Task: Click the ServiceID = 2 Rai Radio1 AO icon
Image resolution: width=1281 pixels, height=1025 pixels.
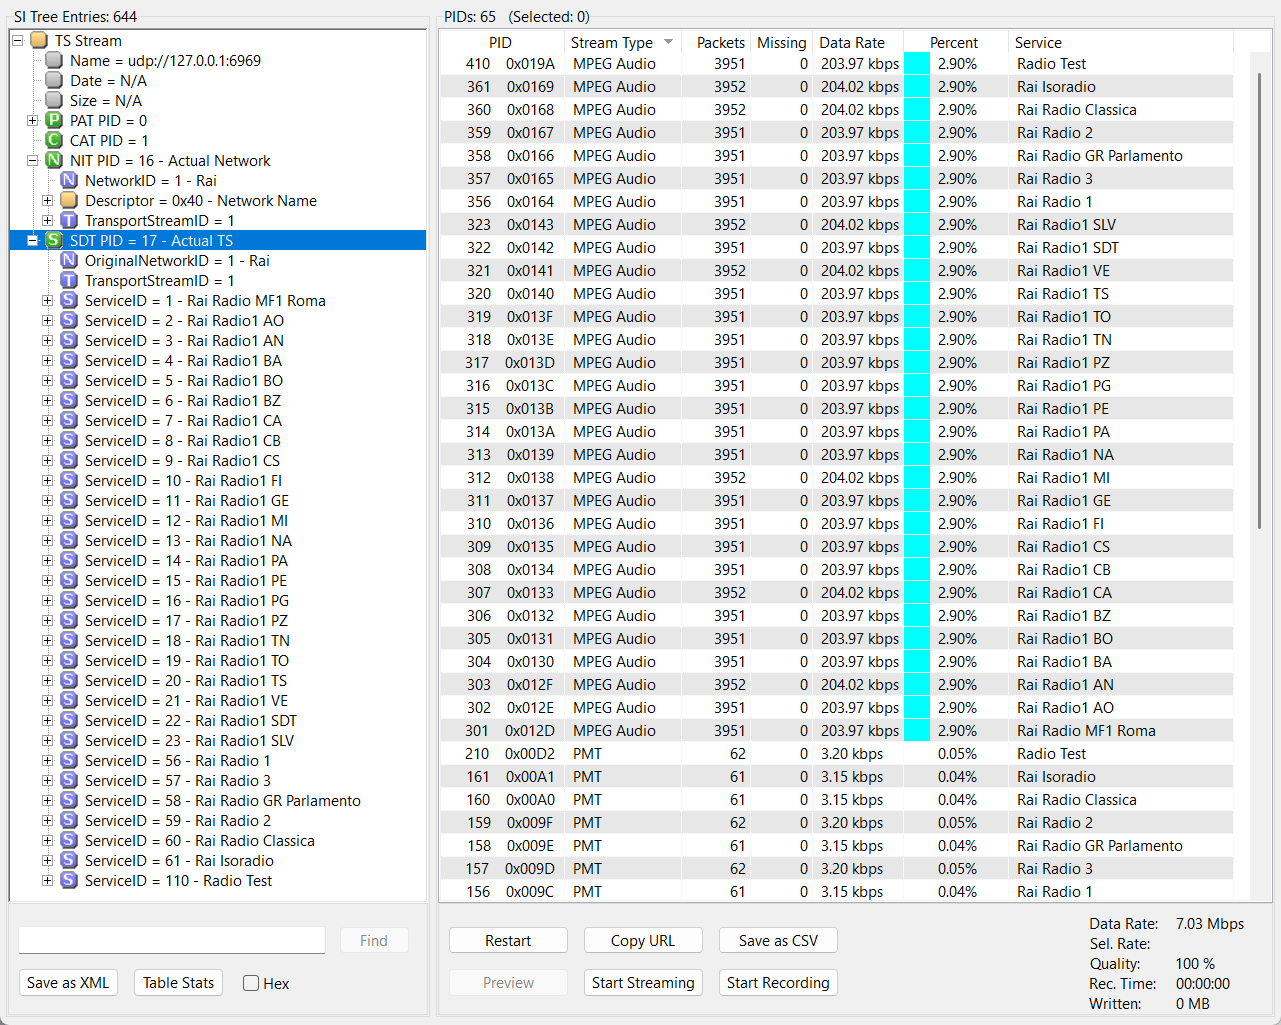Action: click(69, 321)
